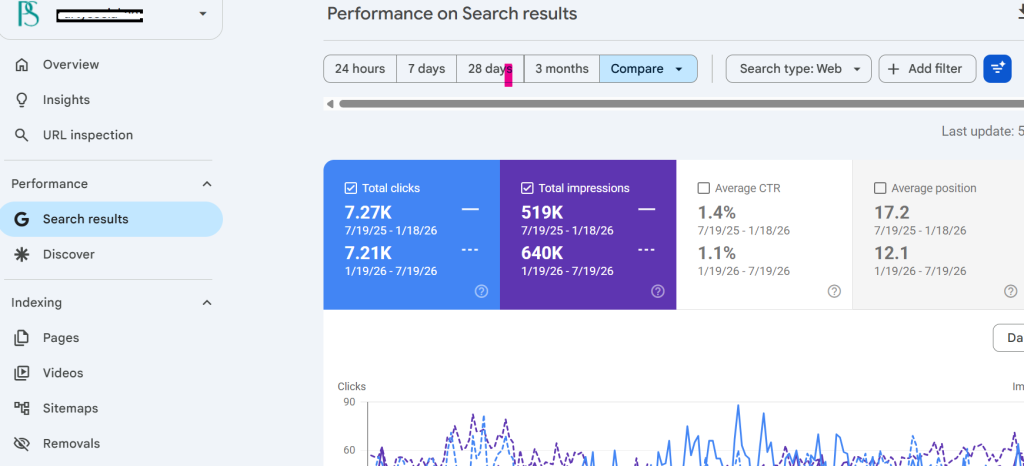Enable the Average CTR checkbox

point(703,188)
